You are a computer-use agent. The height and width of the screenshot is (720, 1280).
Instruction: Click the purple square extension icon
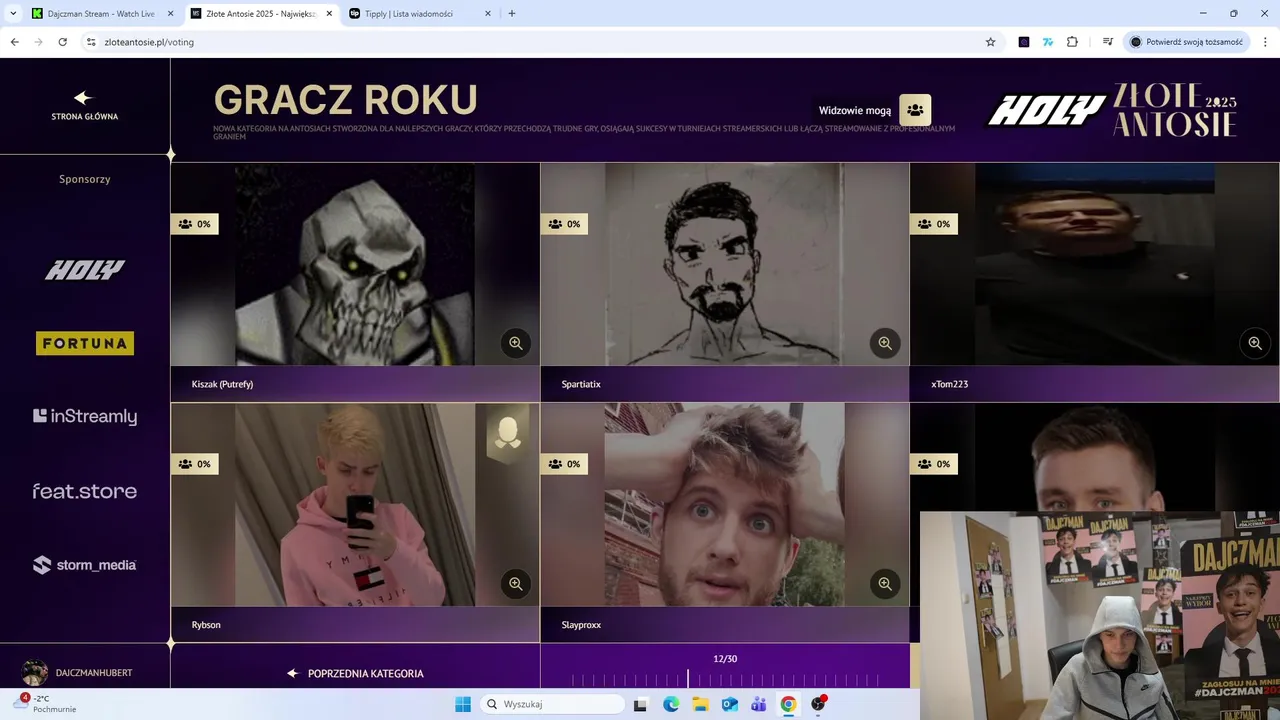coord(1024,42)
